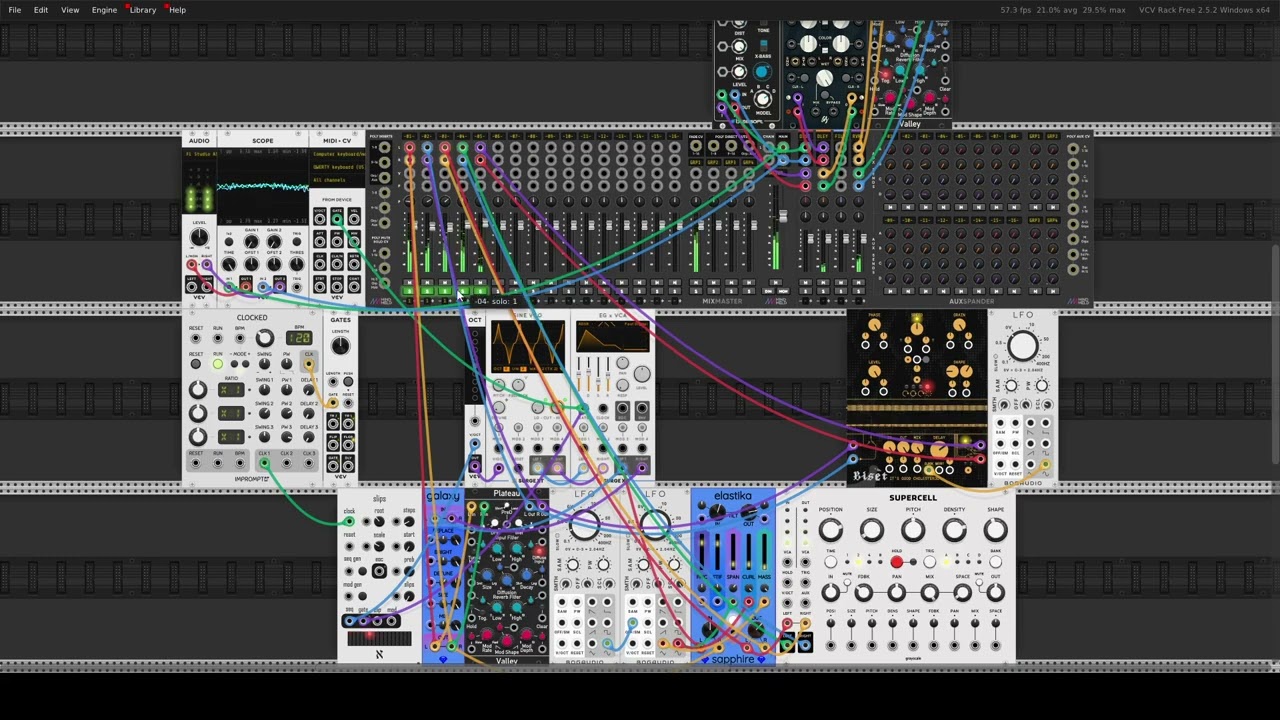1280x720 pixels.
Task: Click MixMaster track -06- label
Action: pos(498,136)
